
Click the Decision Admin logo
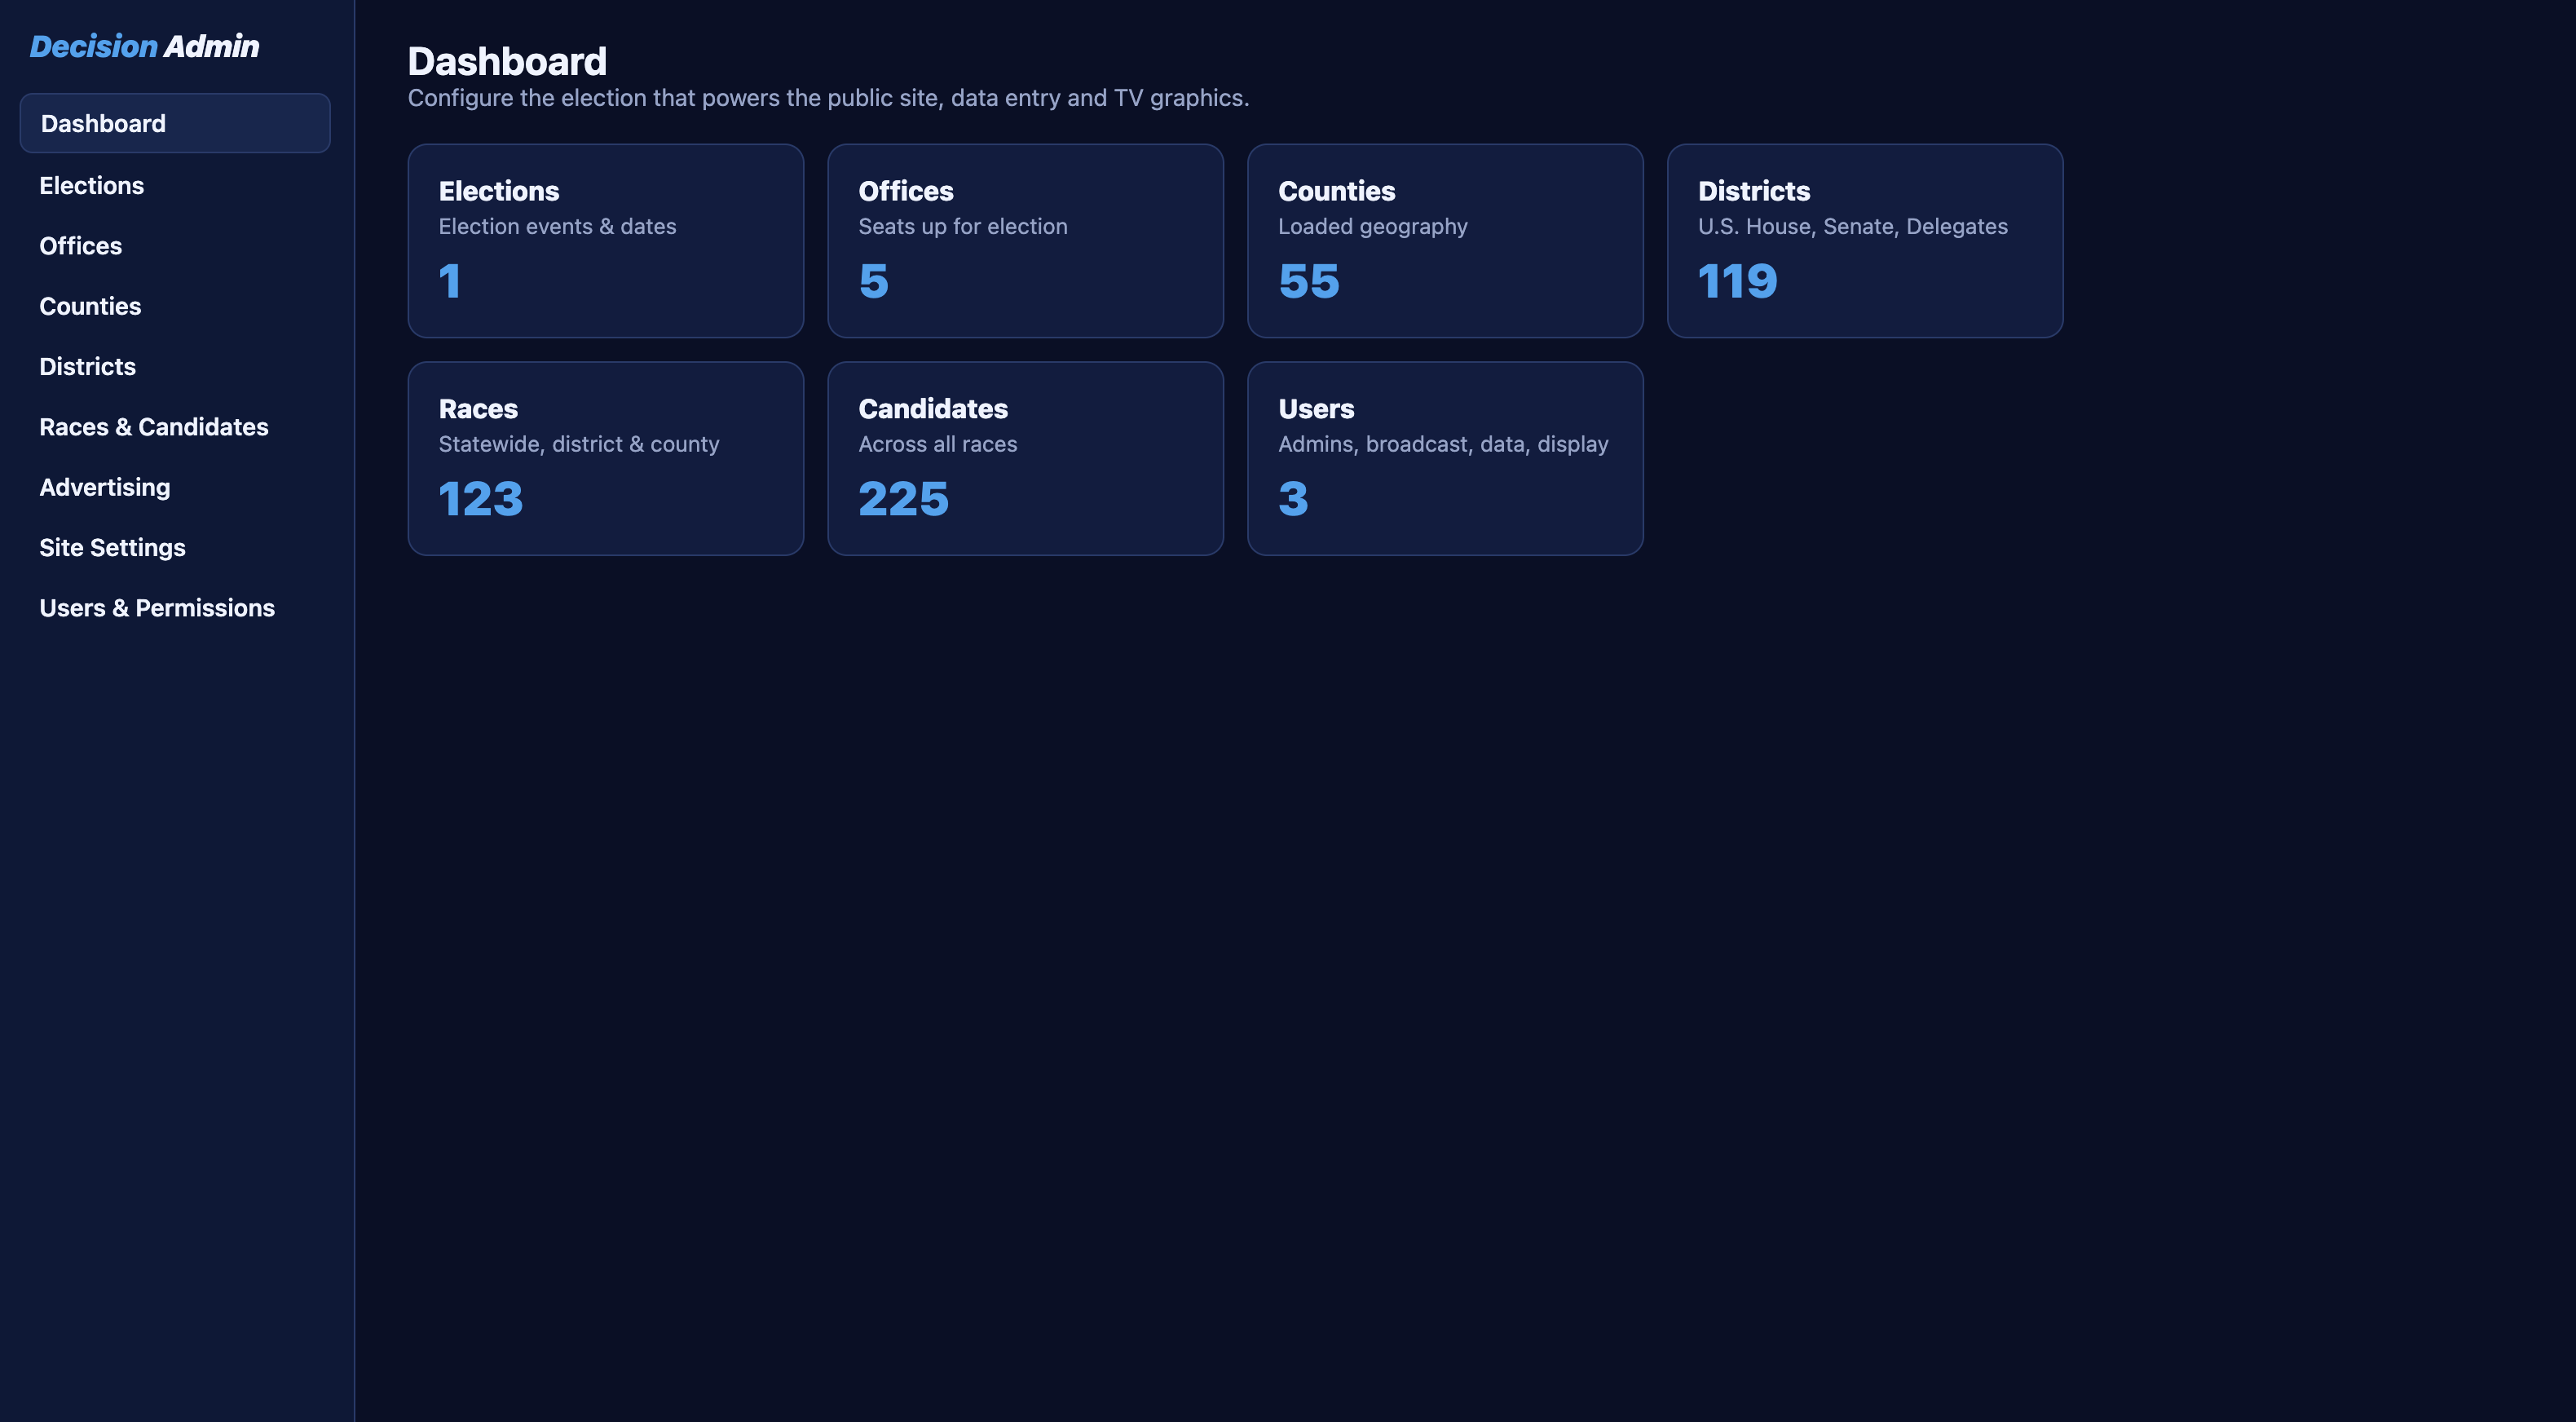(144, 46)
